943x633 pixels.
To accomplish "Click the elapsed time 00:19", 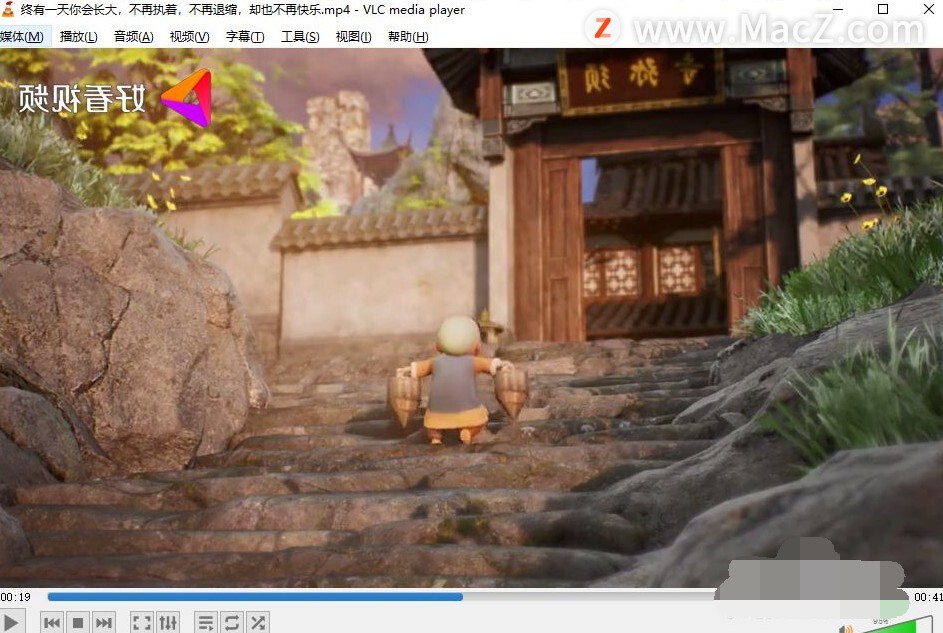I will [16, 597].
